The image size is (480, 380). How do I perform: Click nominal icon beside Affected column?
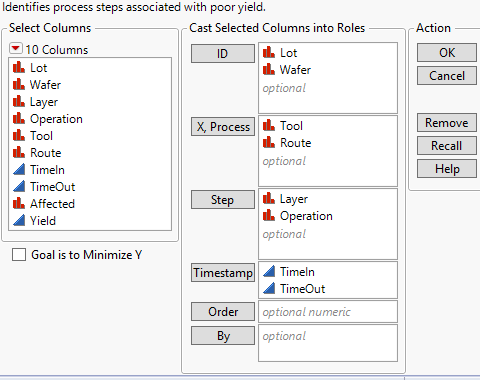(19, 203)
